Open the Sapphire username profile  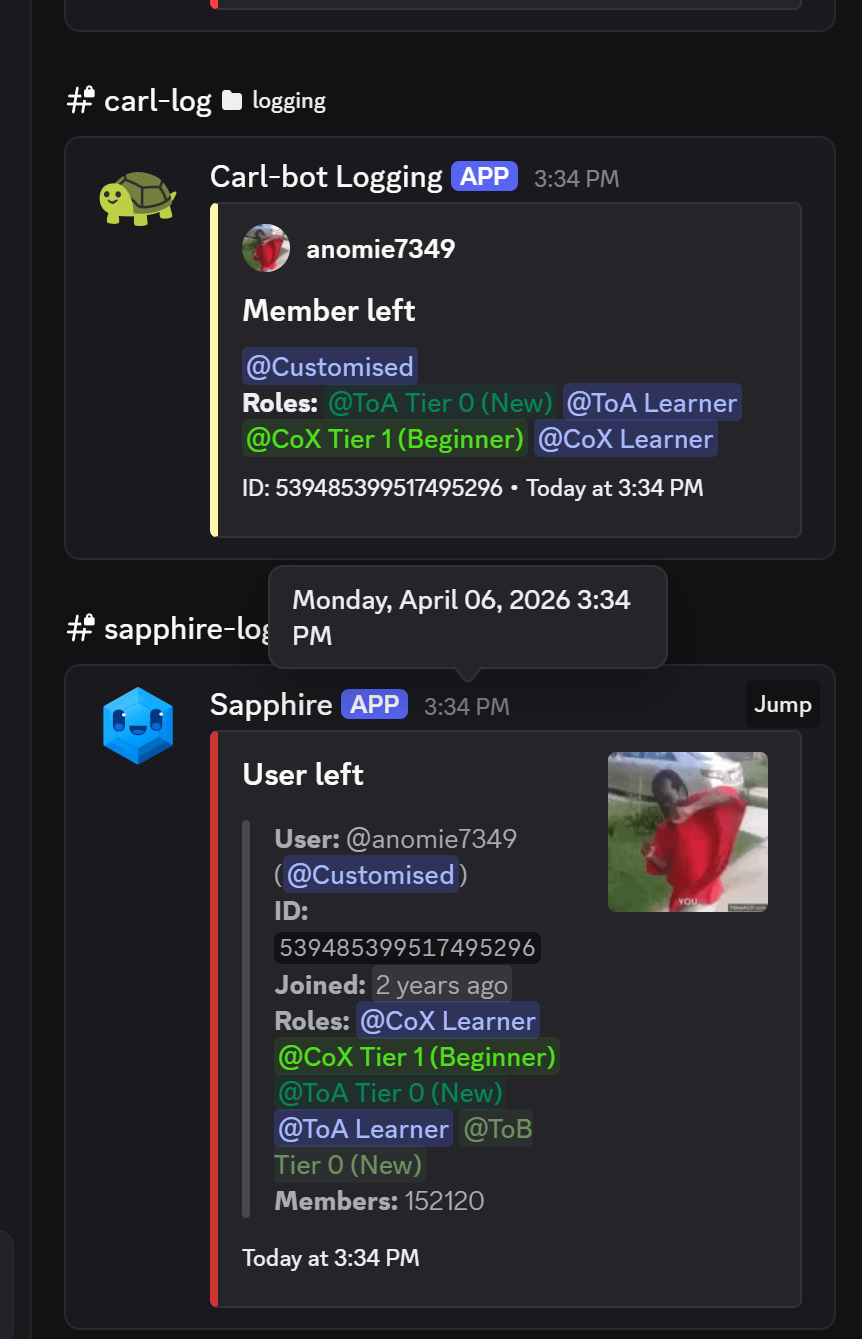click(x=271, y=705)
